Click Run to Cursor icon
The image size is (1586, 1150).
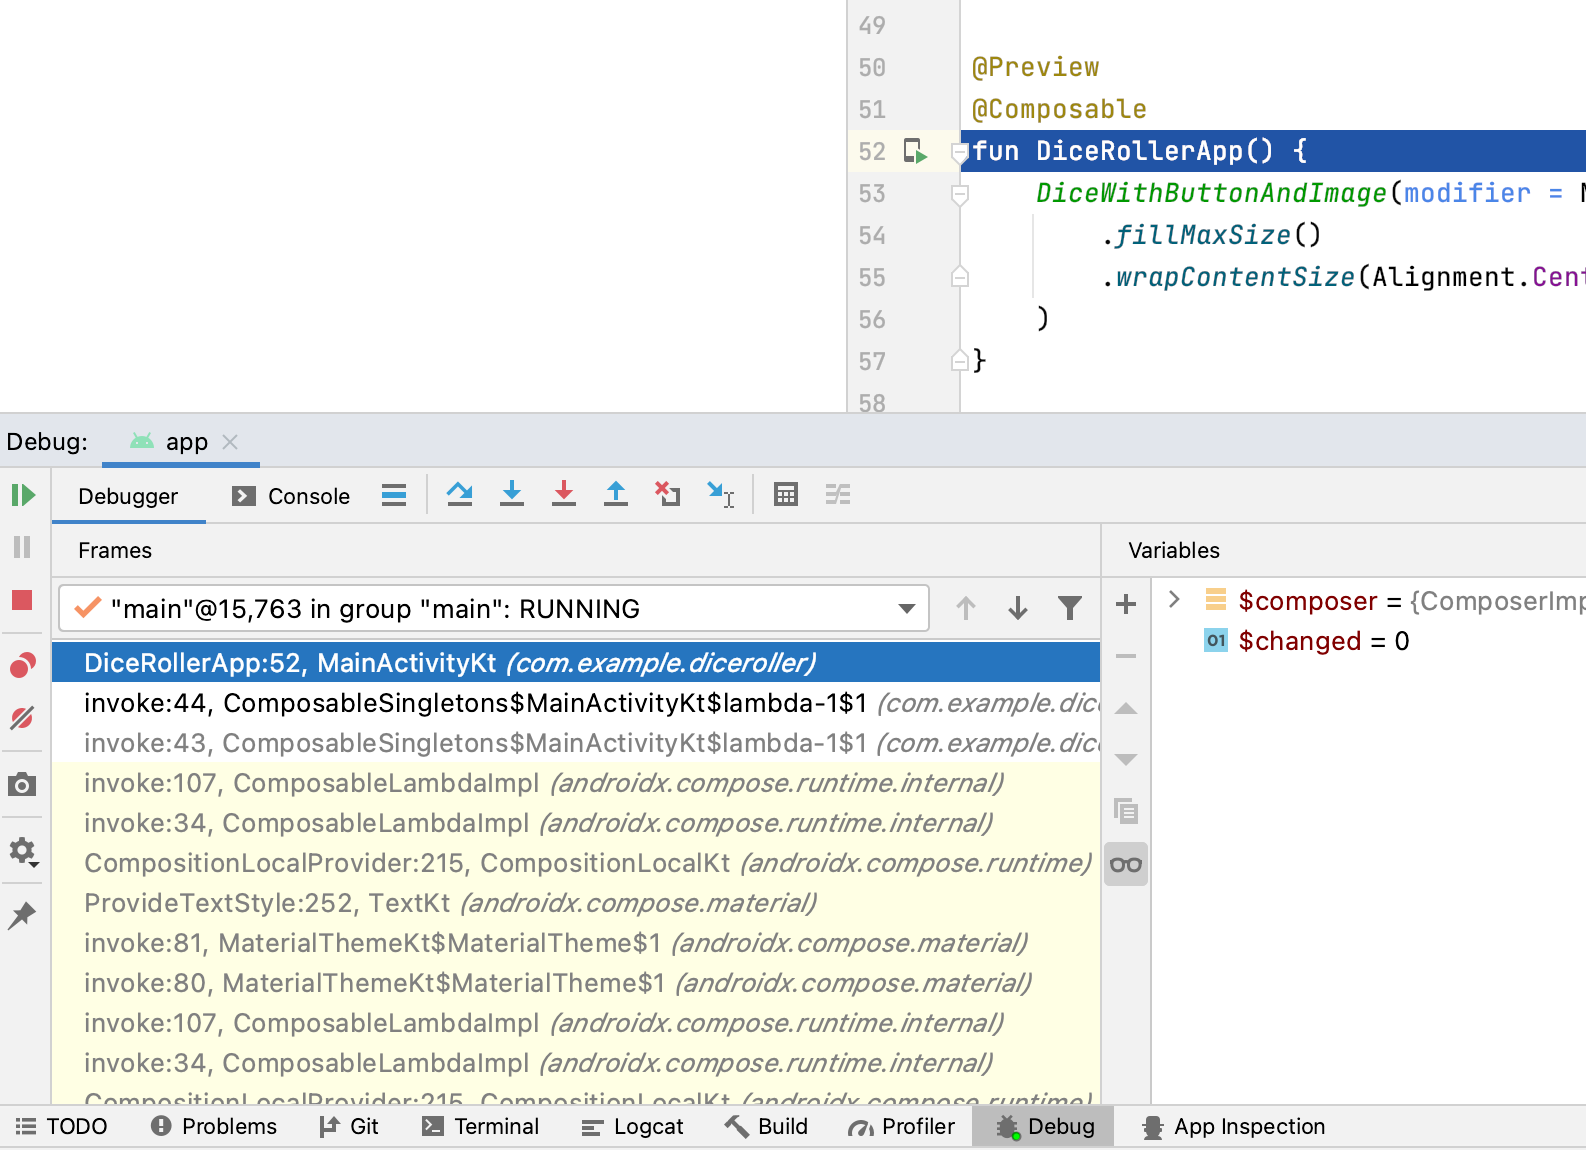720,494
